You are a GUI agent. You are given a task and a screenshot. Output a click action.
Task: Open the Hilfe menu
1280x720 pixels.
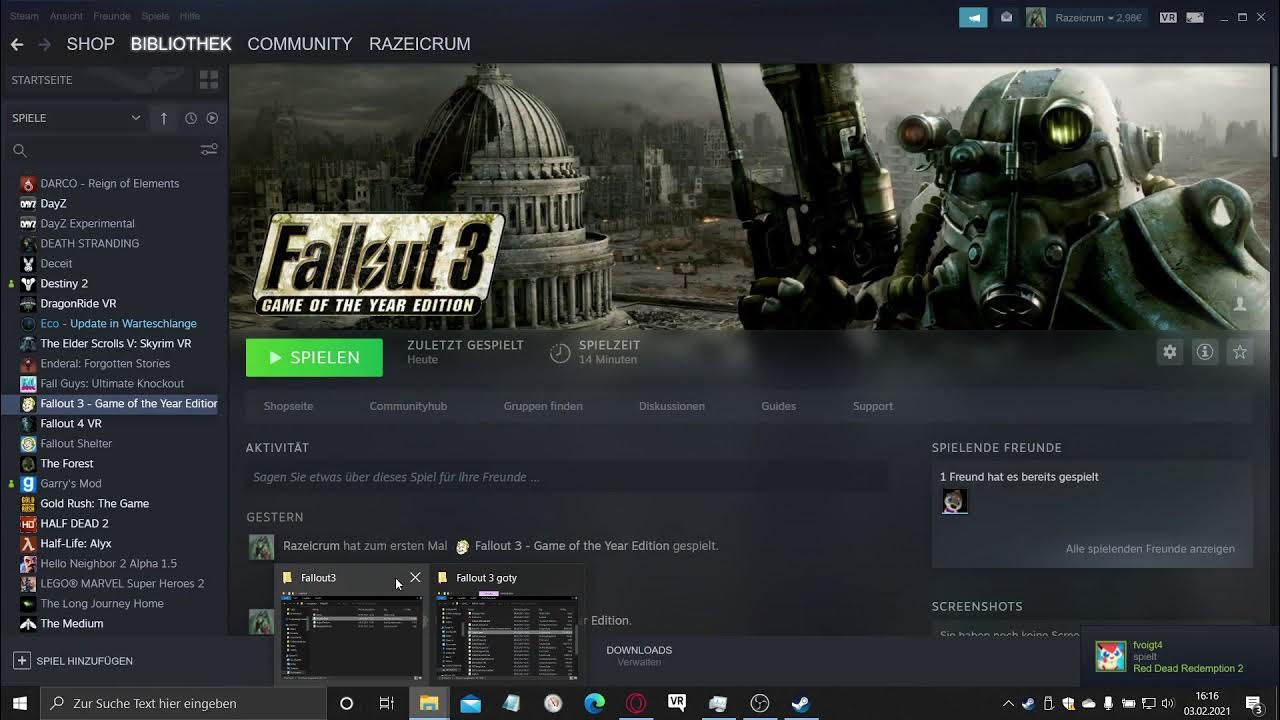(190, 16)
